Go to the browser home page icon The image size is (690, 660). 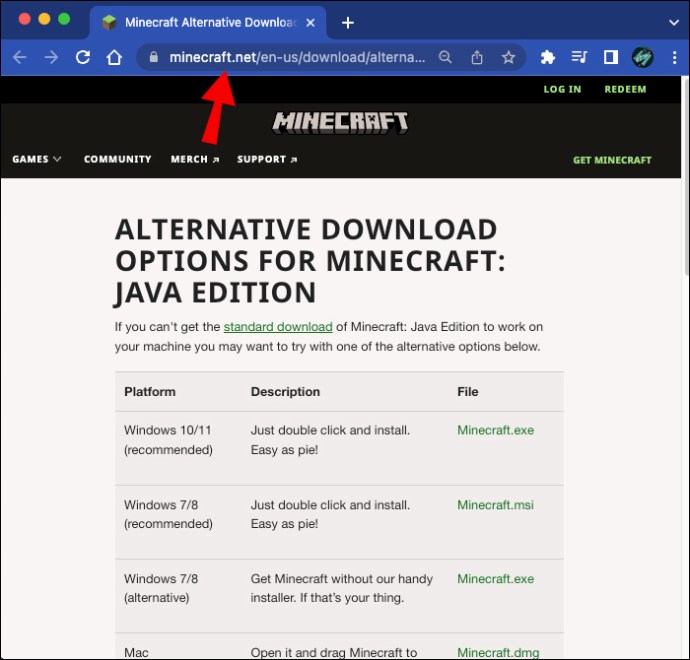click(x=114, y=57)
